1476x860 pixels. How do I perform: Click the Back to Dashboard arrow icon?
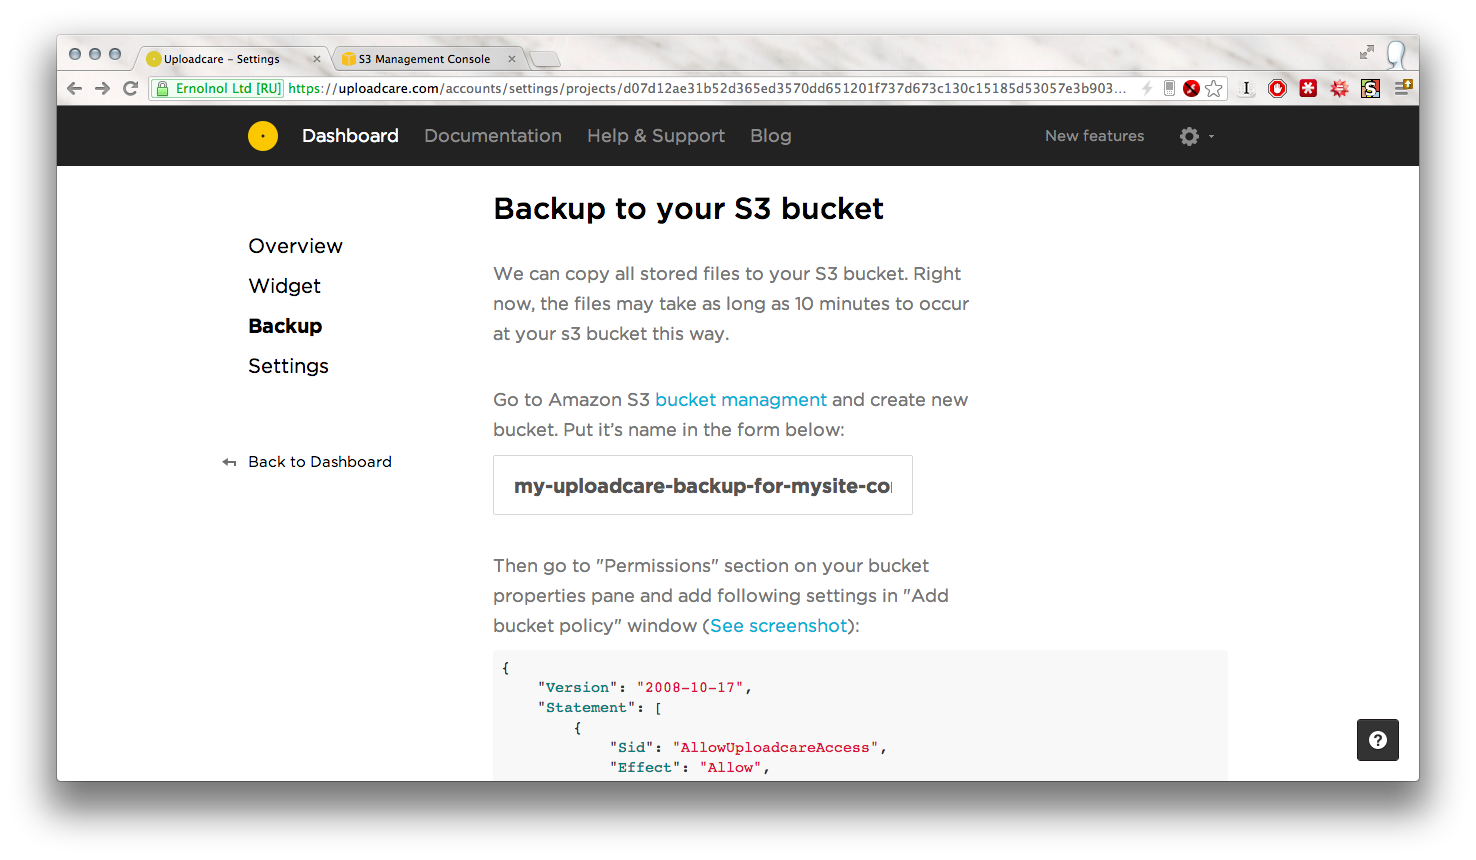(229, 462)
